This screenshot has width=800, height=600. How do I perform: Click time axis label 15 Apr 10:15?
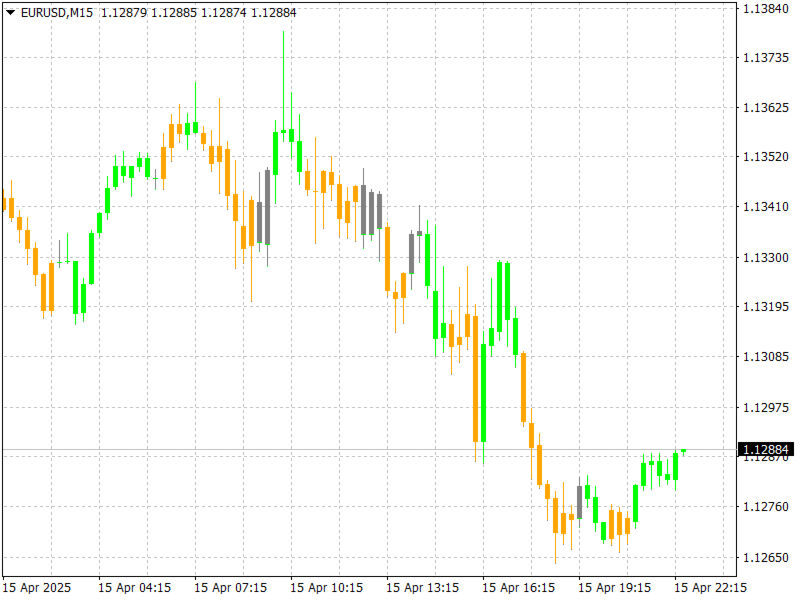point(326,588)
